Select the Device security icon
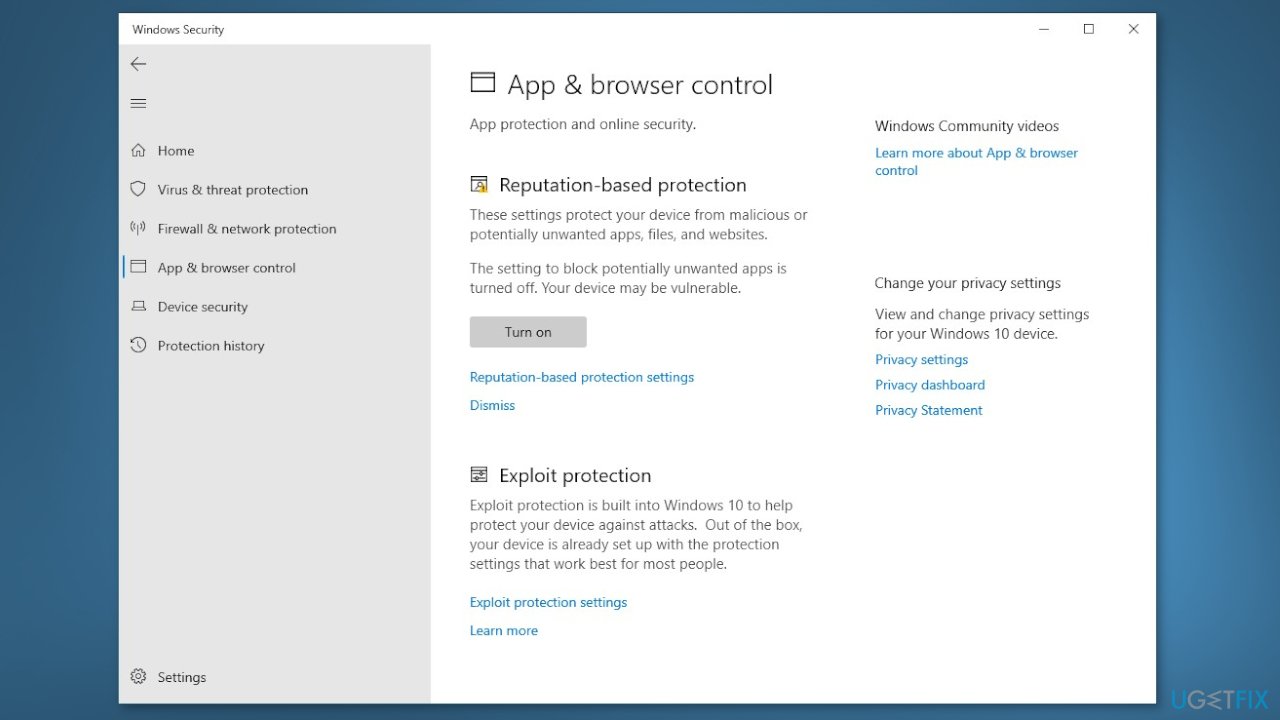 click(138, 306)
